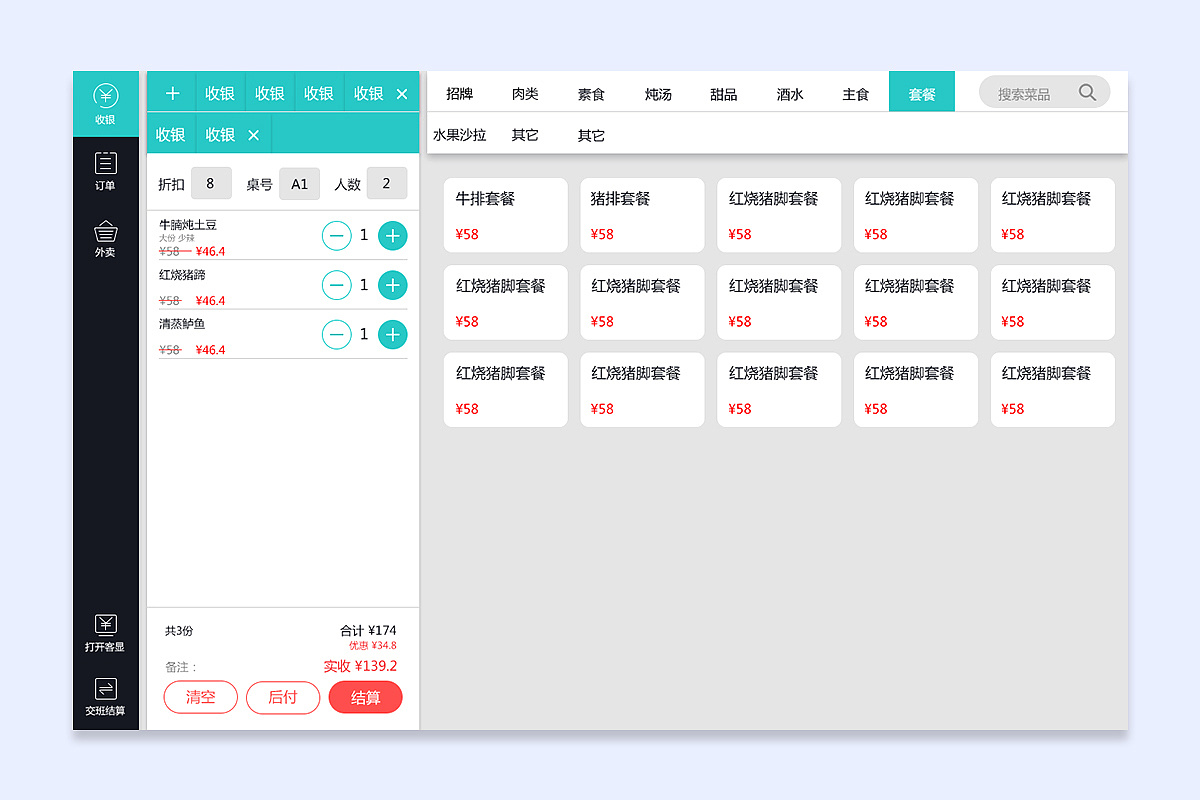Click the 桌号 table number field A1
Image resolution: width=1200 pixels, height=800 pixels.
pos(299,184)
